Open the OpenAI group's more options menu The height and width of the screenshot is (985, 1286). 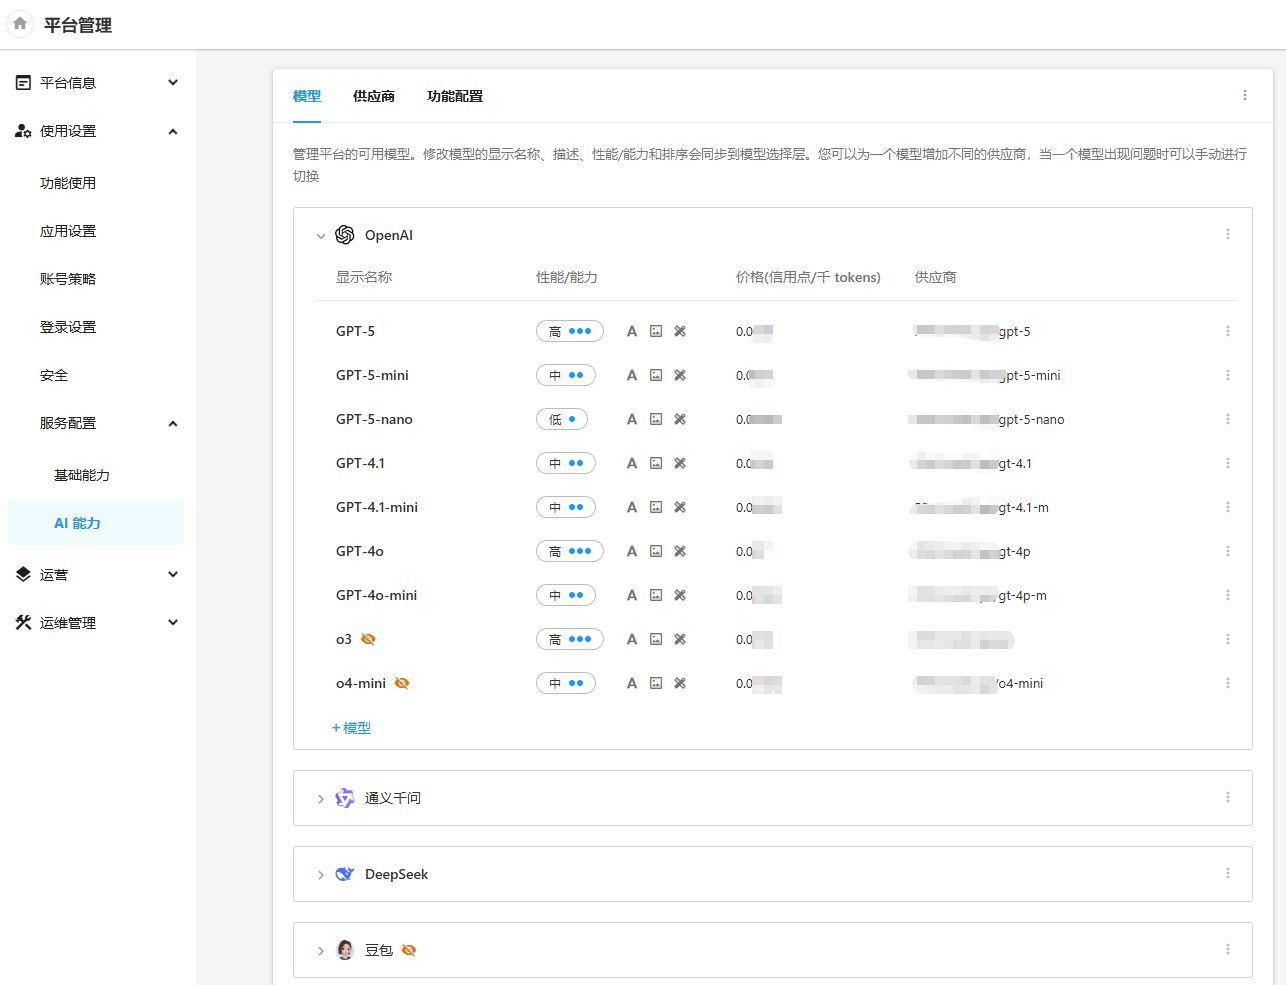(1227, 234)
